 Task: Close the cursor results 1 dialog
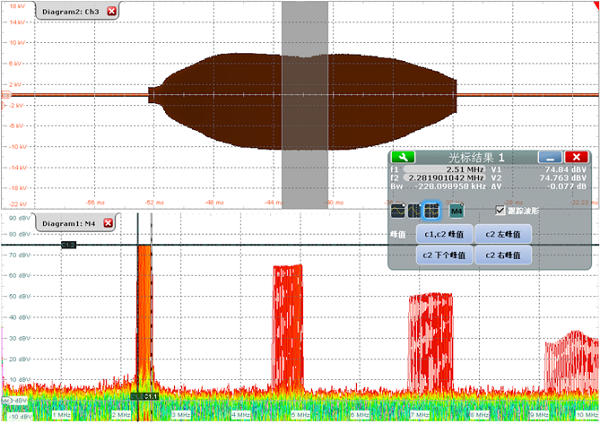pos(575,157)
